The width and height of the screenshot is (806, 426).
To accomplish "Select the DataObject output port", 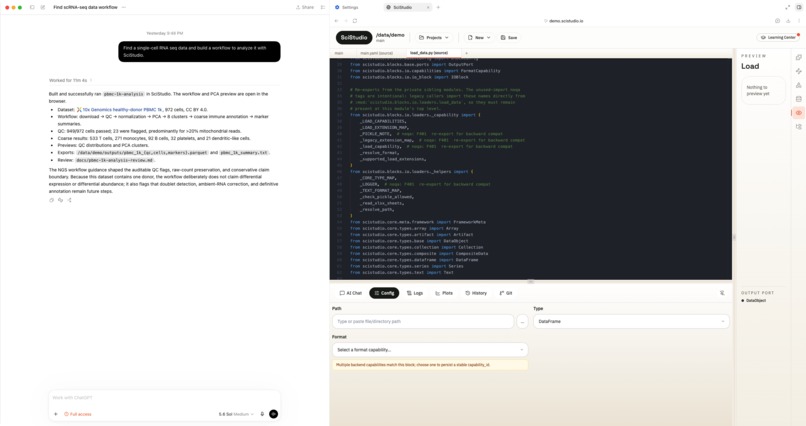I will coord(754,301).
